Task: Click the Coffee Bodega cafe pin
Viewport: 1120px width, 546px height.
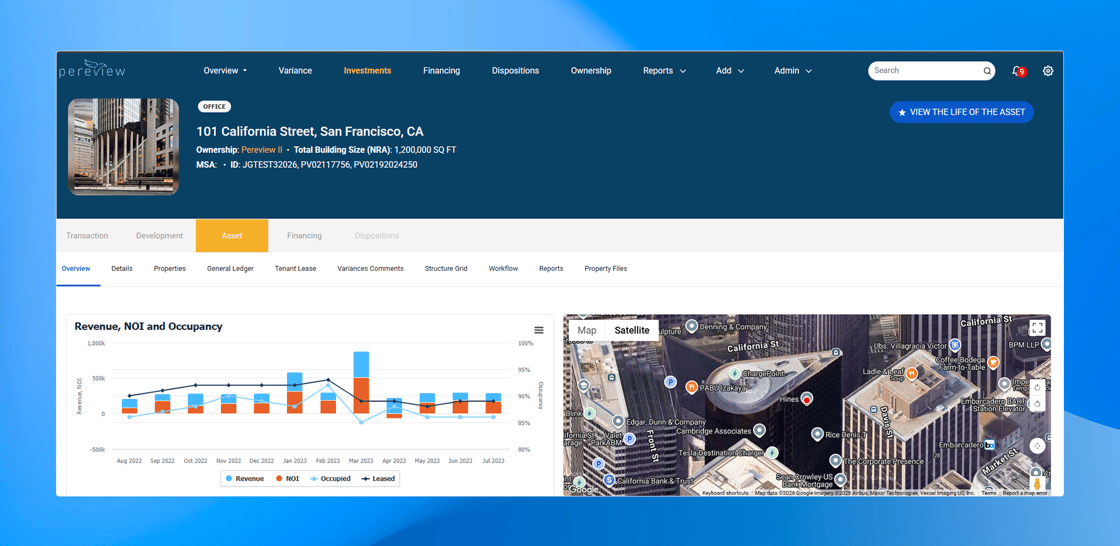Action: [x=992, y=363]
